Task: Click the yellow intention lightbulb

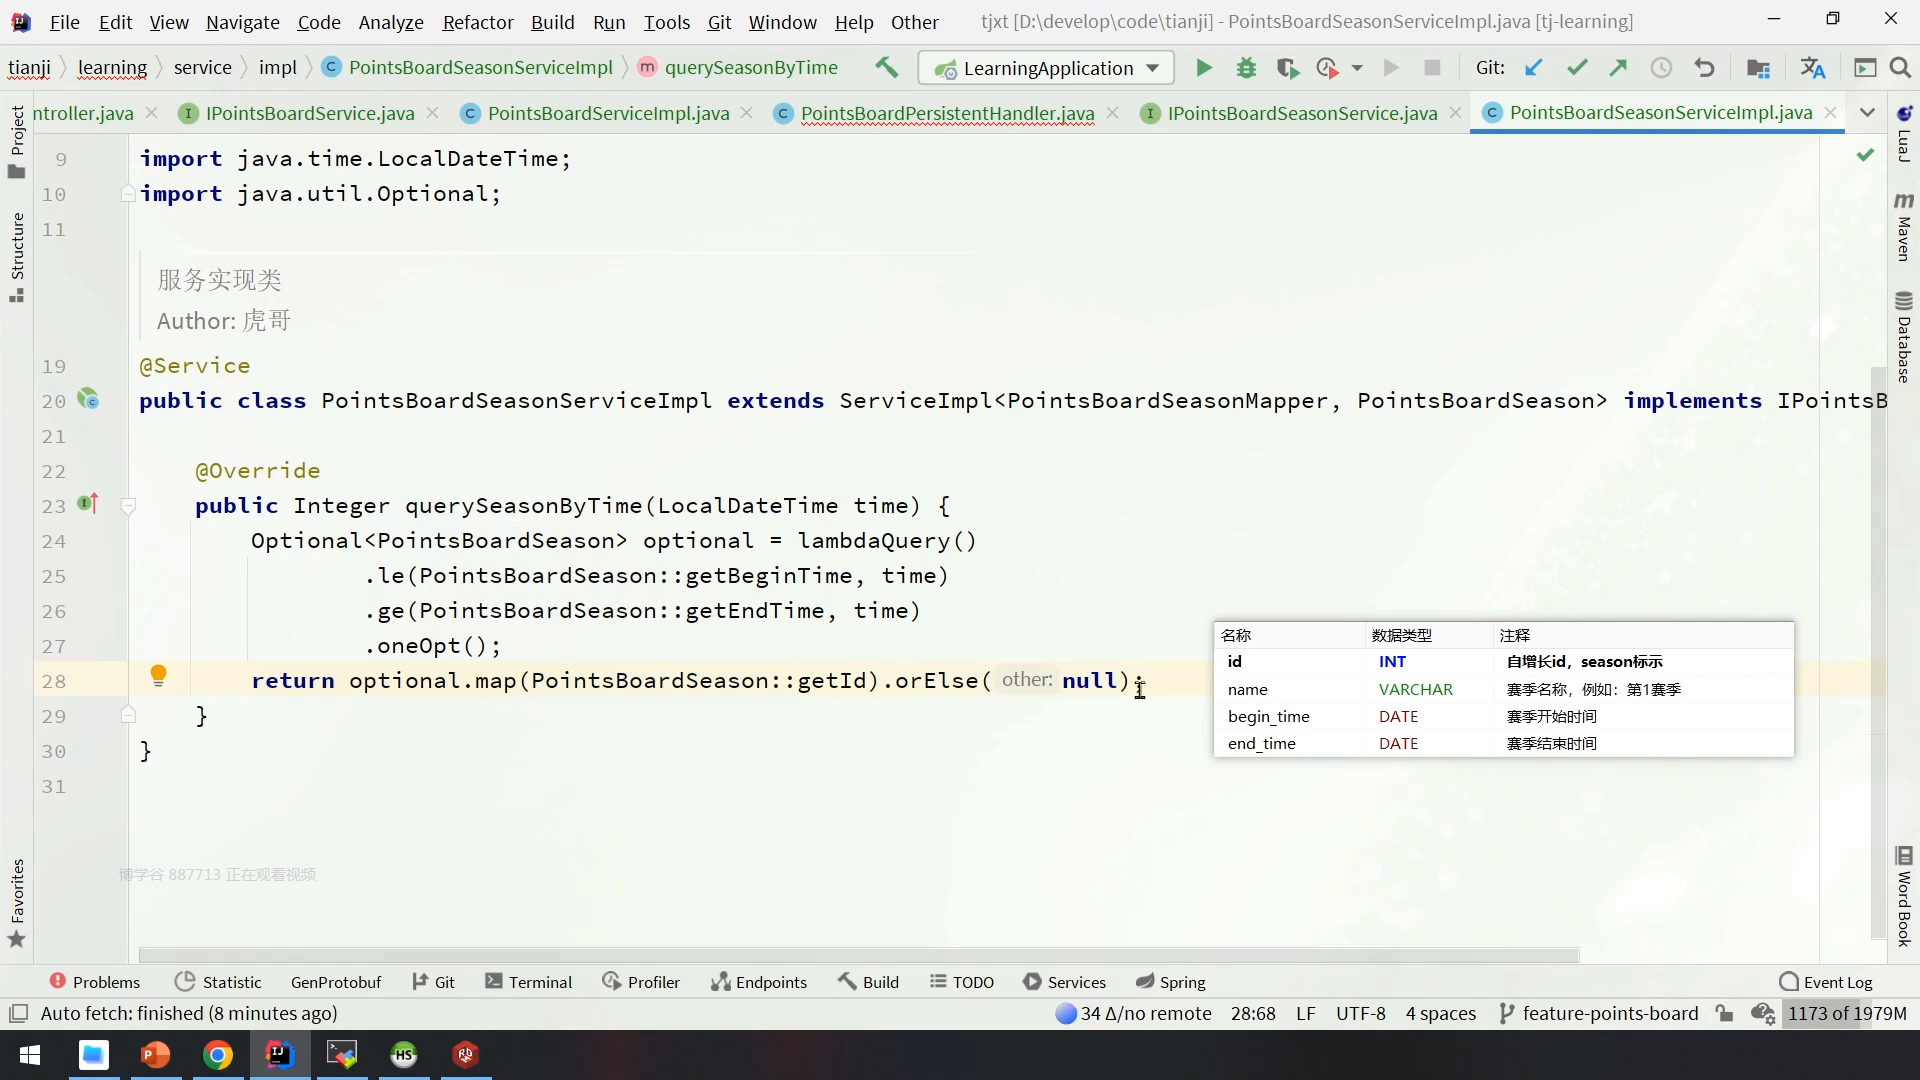Action: pyautogui.click(x=158, y=676)
